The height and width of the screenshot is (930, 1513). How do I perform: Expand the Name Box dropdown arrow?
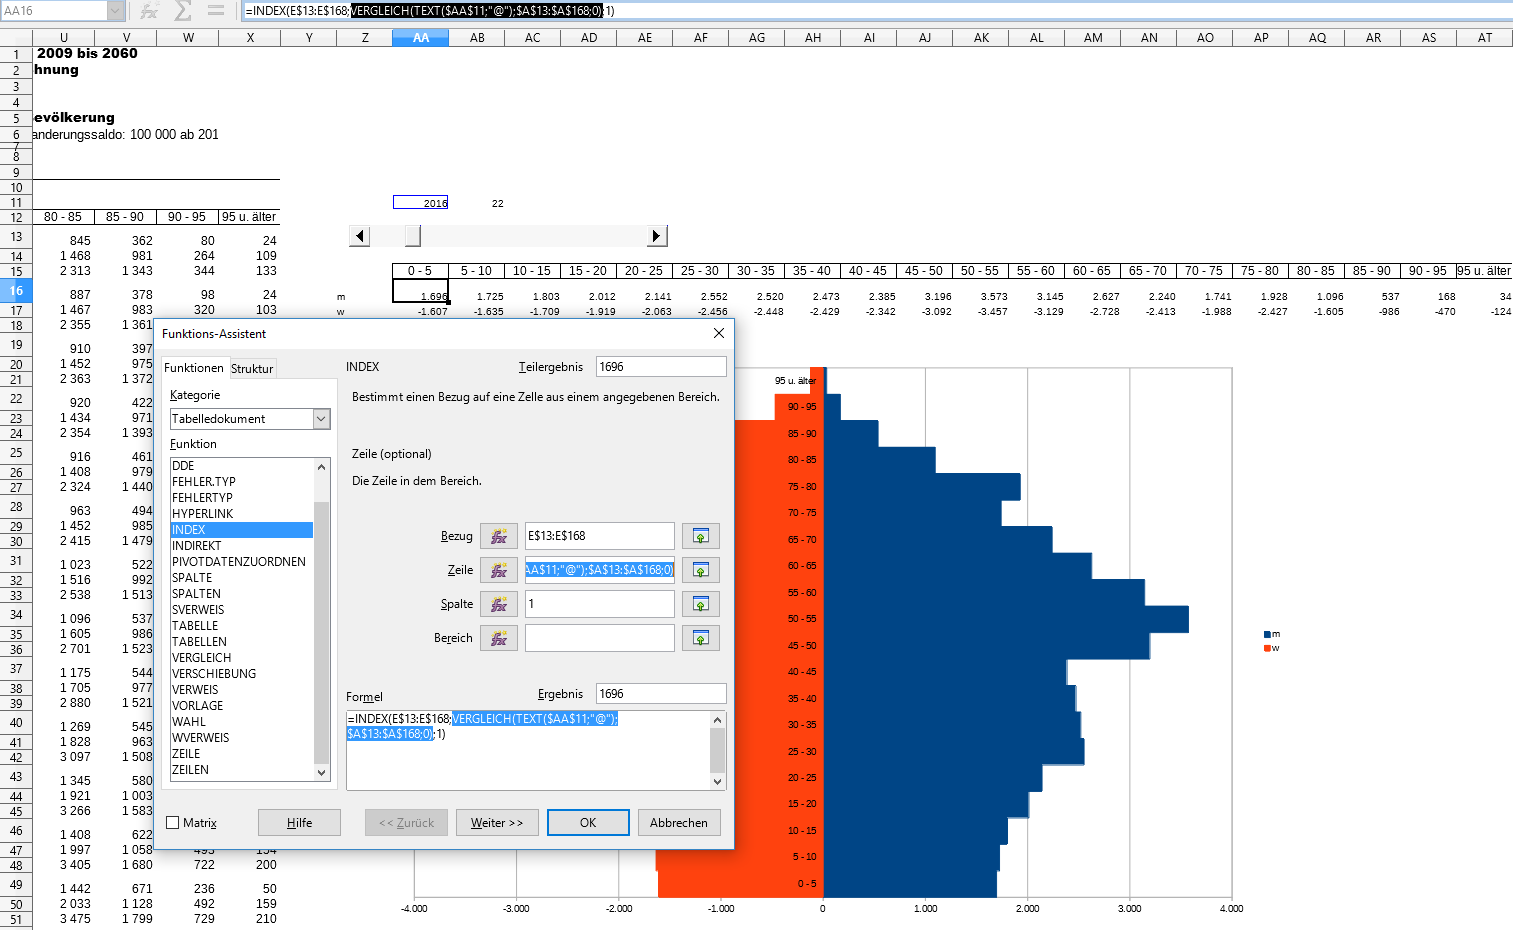pos(115,11)
